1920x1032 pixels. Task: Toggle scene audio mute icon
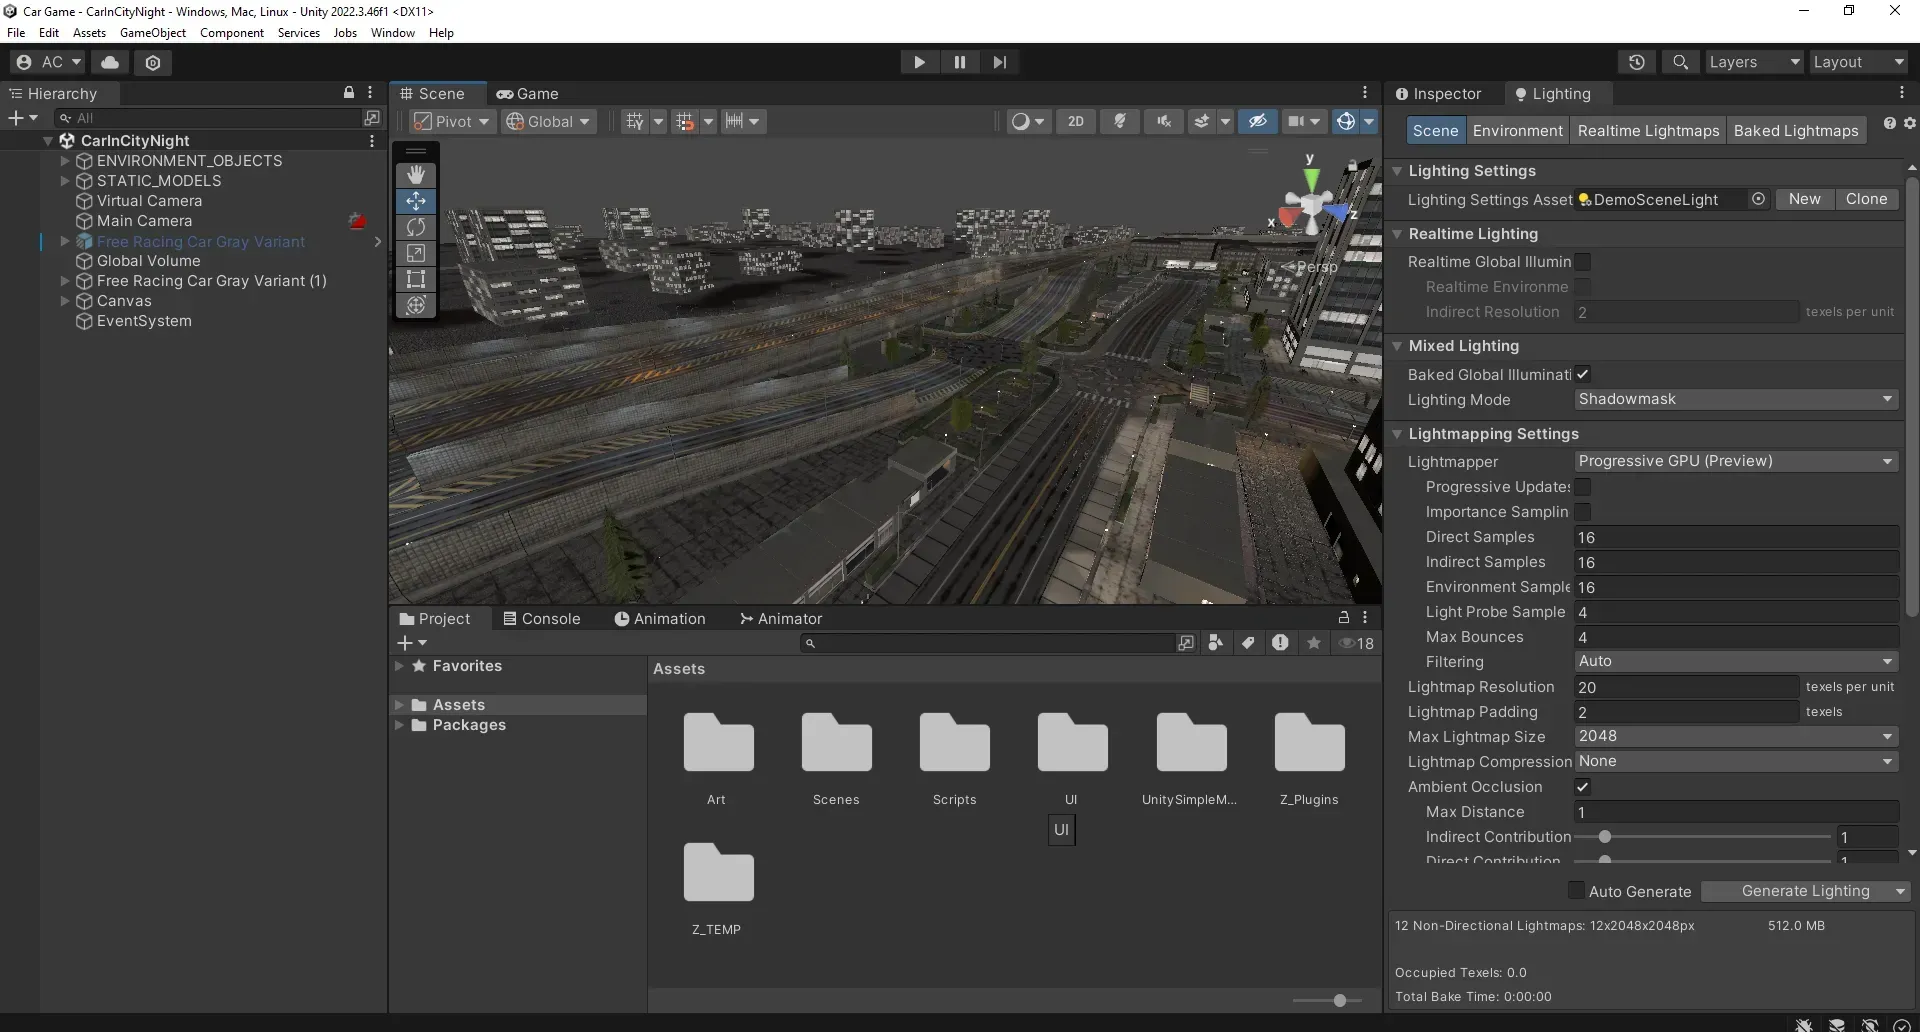[1164, 121]
